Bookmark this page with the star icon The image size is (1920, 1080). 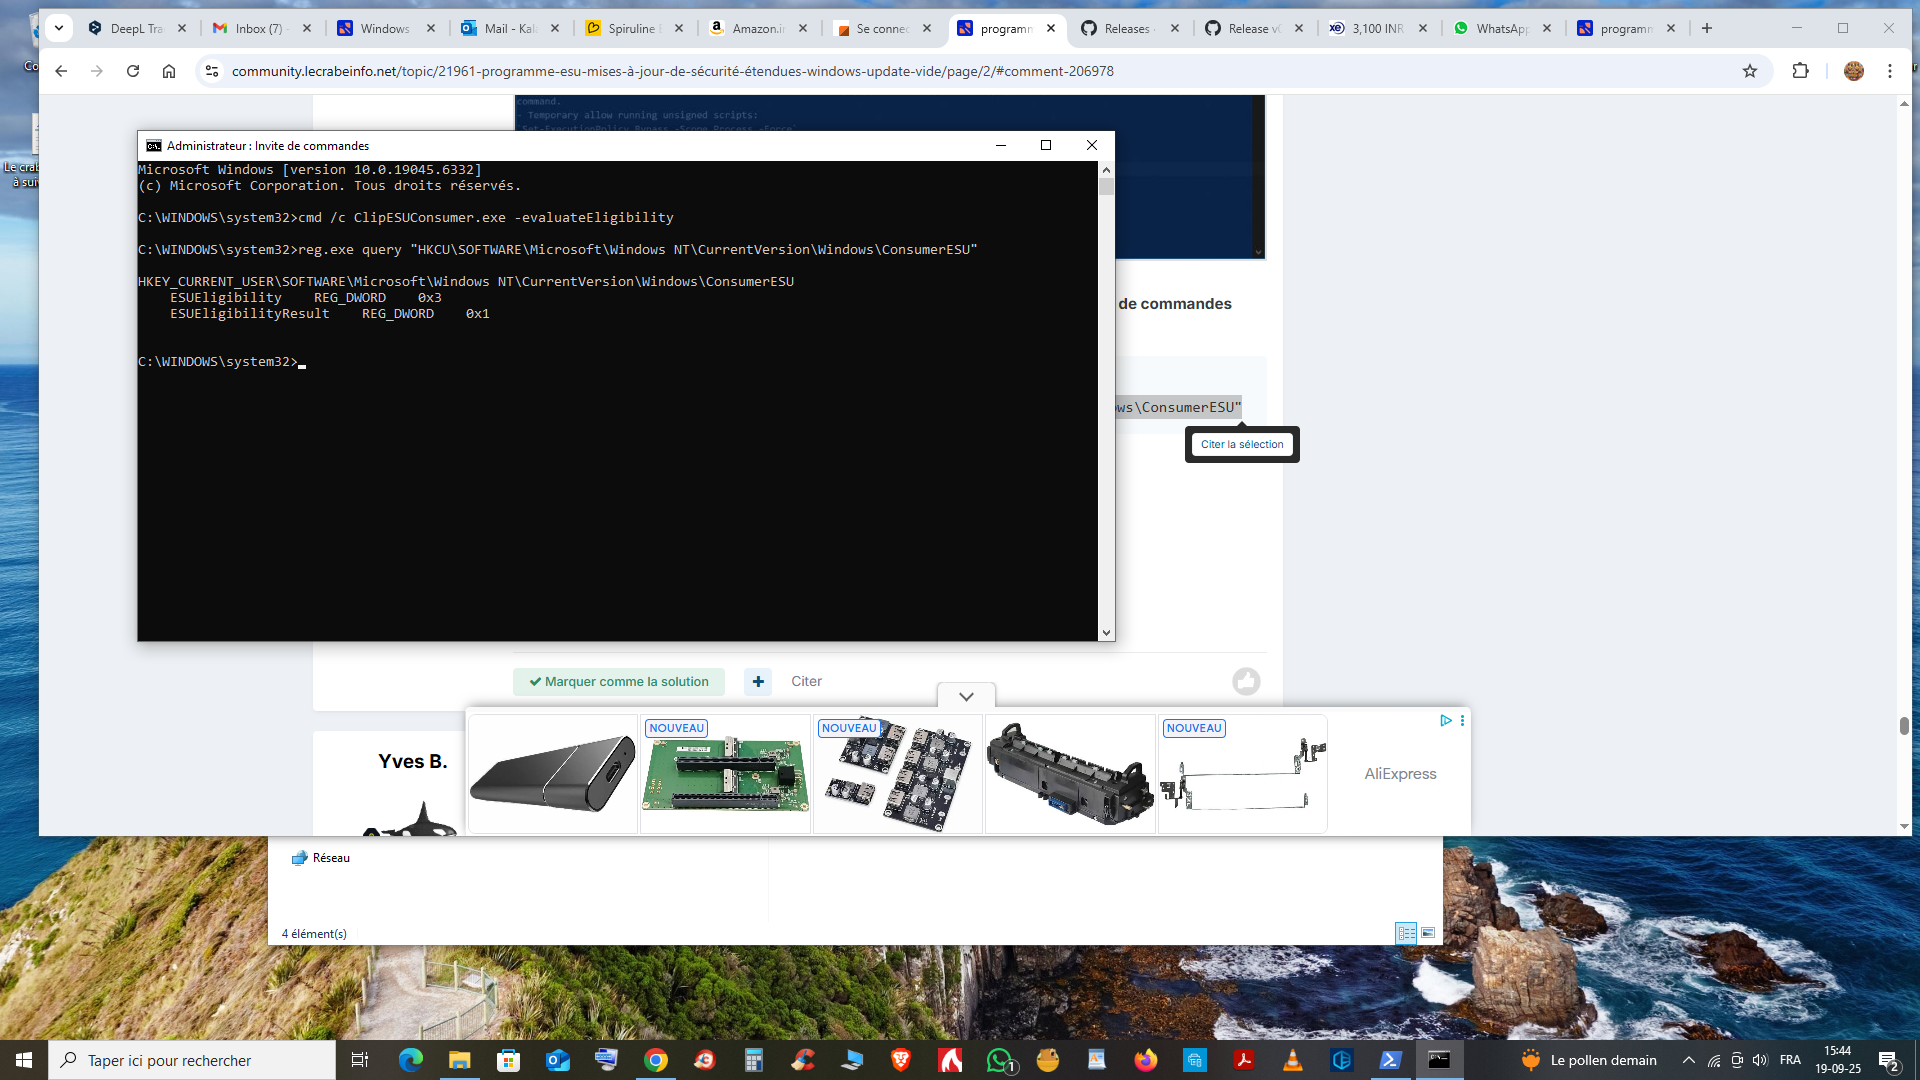(x=1749, y=71)
